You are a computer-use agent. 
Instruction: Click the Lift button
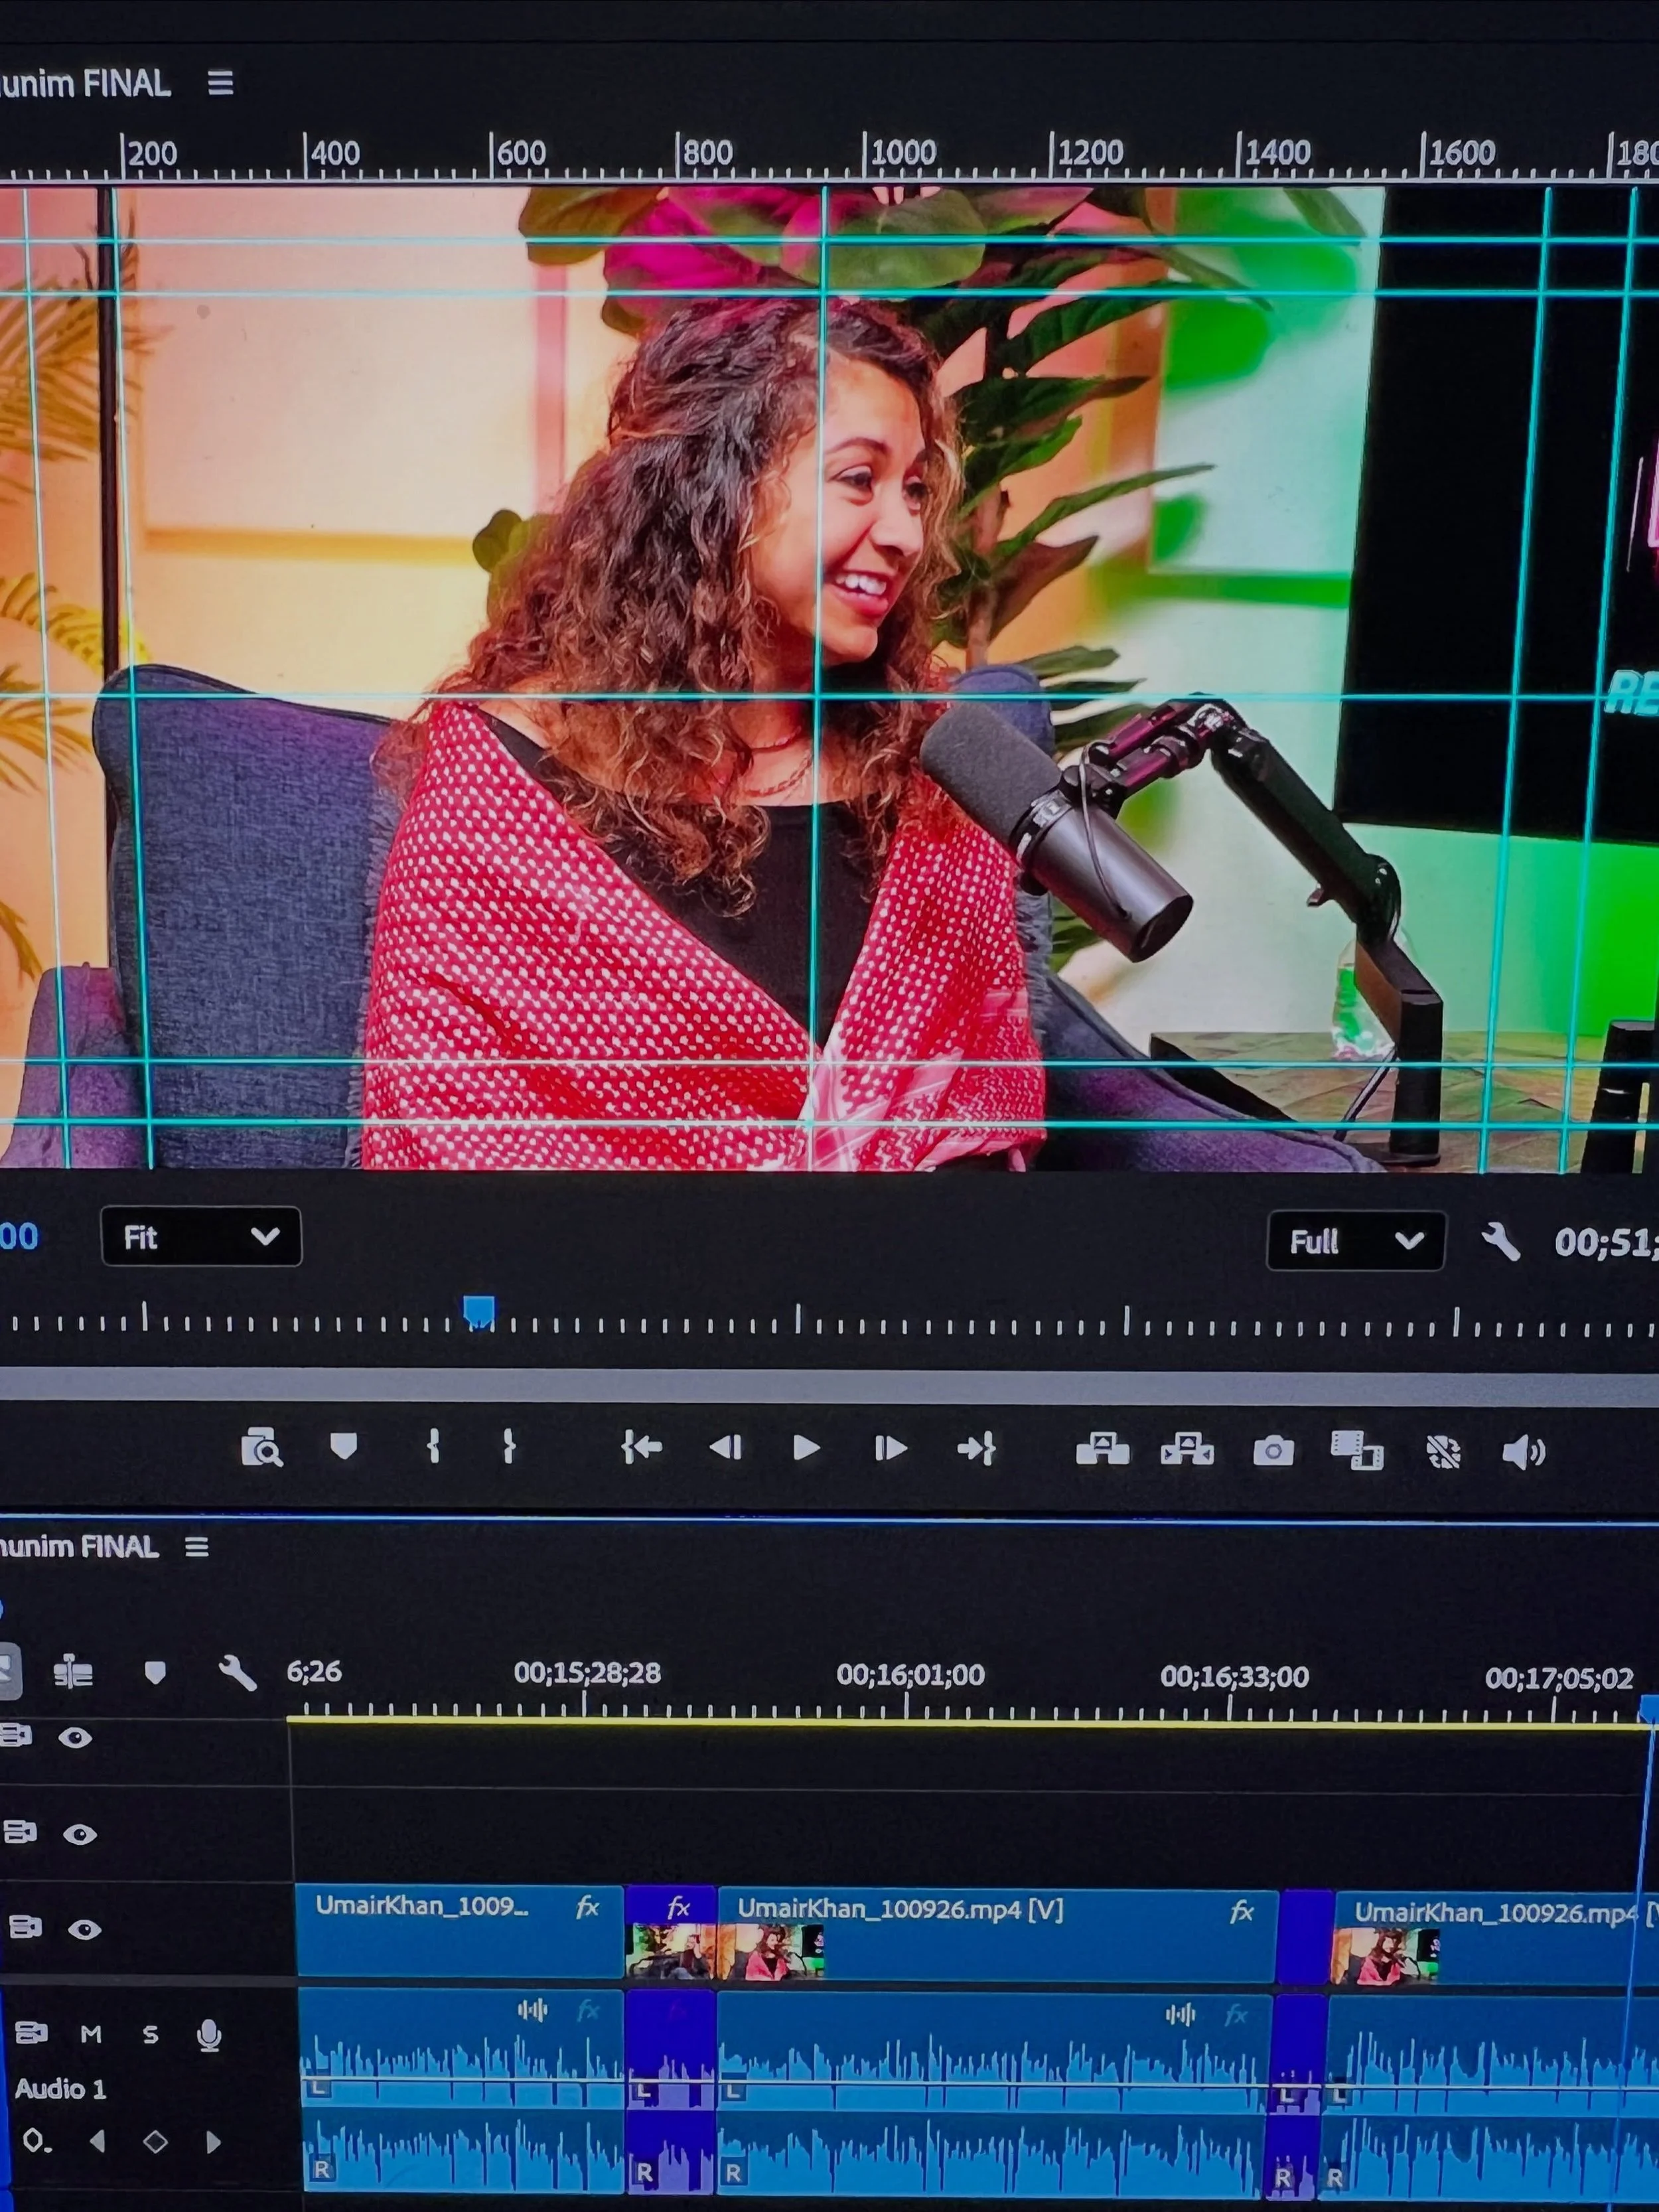[1102, 1449]
